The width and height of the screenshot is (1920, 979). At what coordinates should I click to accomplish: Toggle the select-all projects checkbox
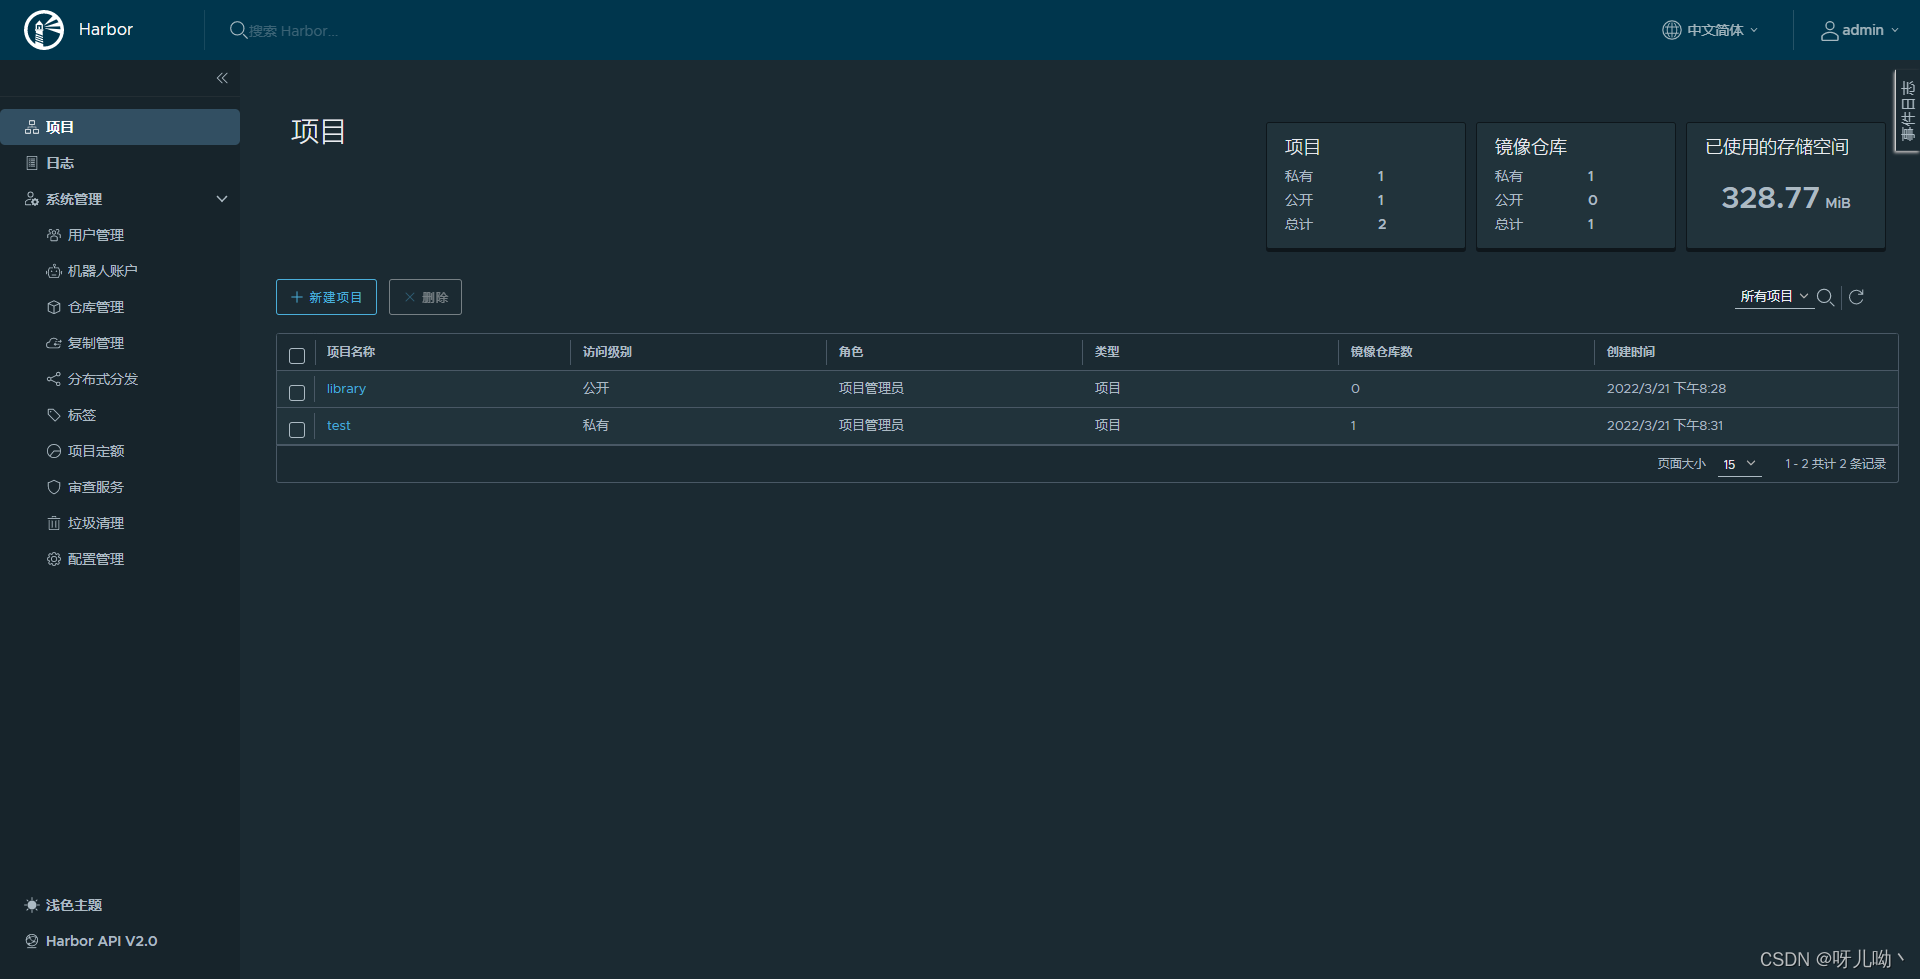297,356
